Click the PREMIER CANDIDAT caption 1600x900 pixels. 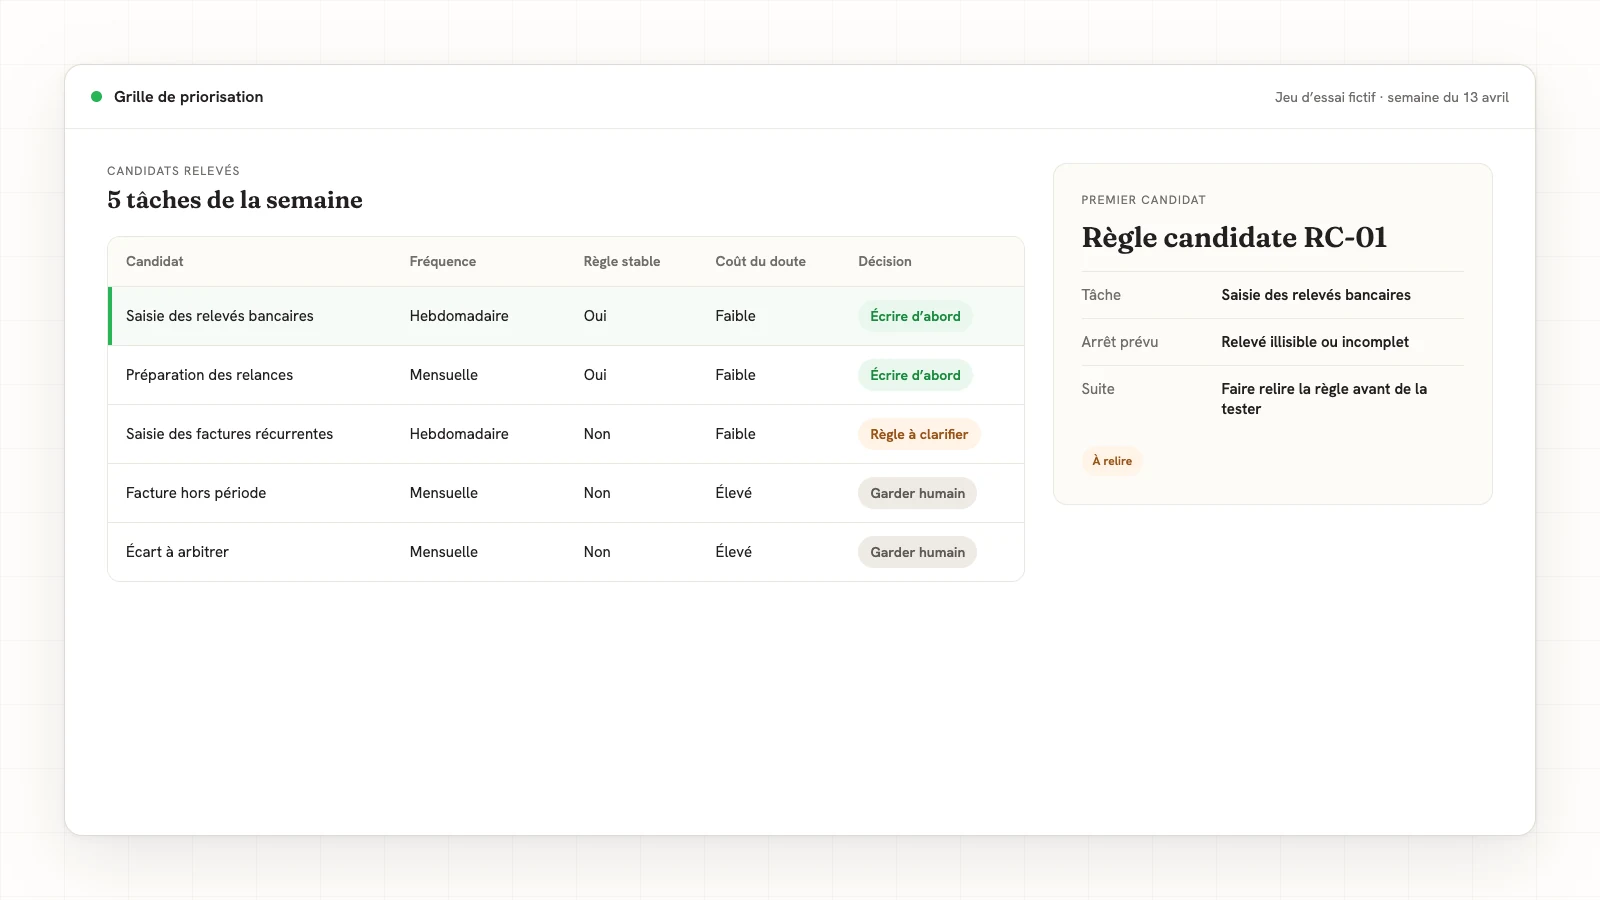coord(1144,200)
